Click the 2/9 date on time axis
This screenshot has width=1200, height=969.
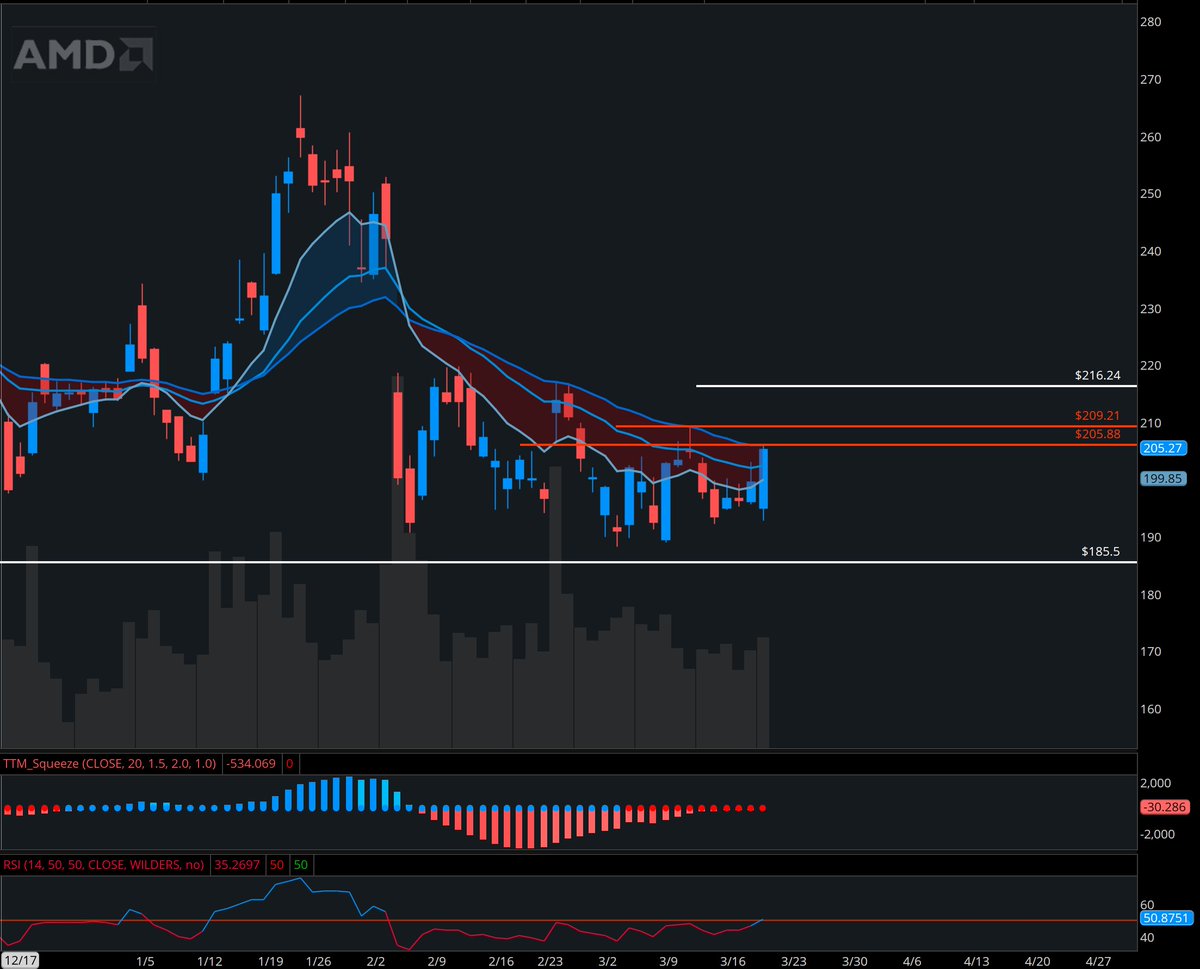(x=436, y=960)
